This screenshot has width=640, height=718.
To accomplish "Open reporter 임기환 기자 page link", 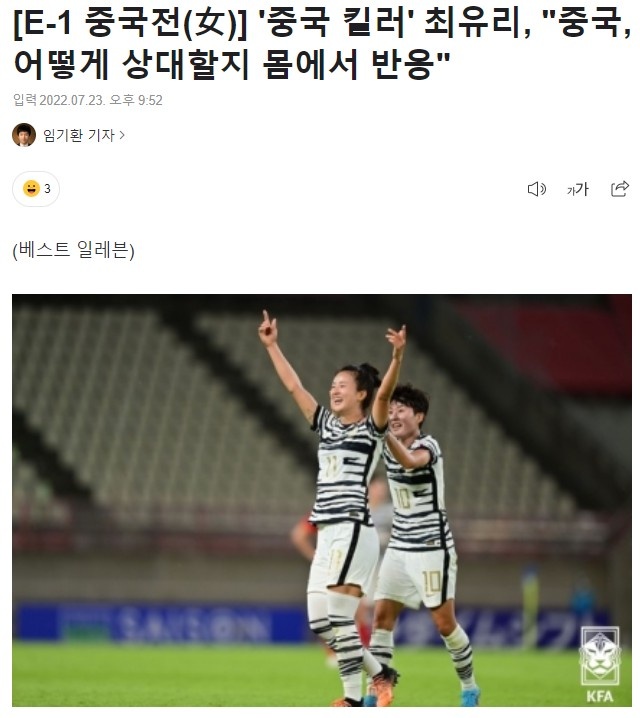I will pos(78,135).
